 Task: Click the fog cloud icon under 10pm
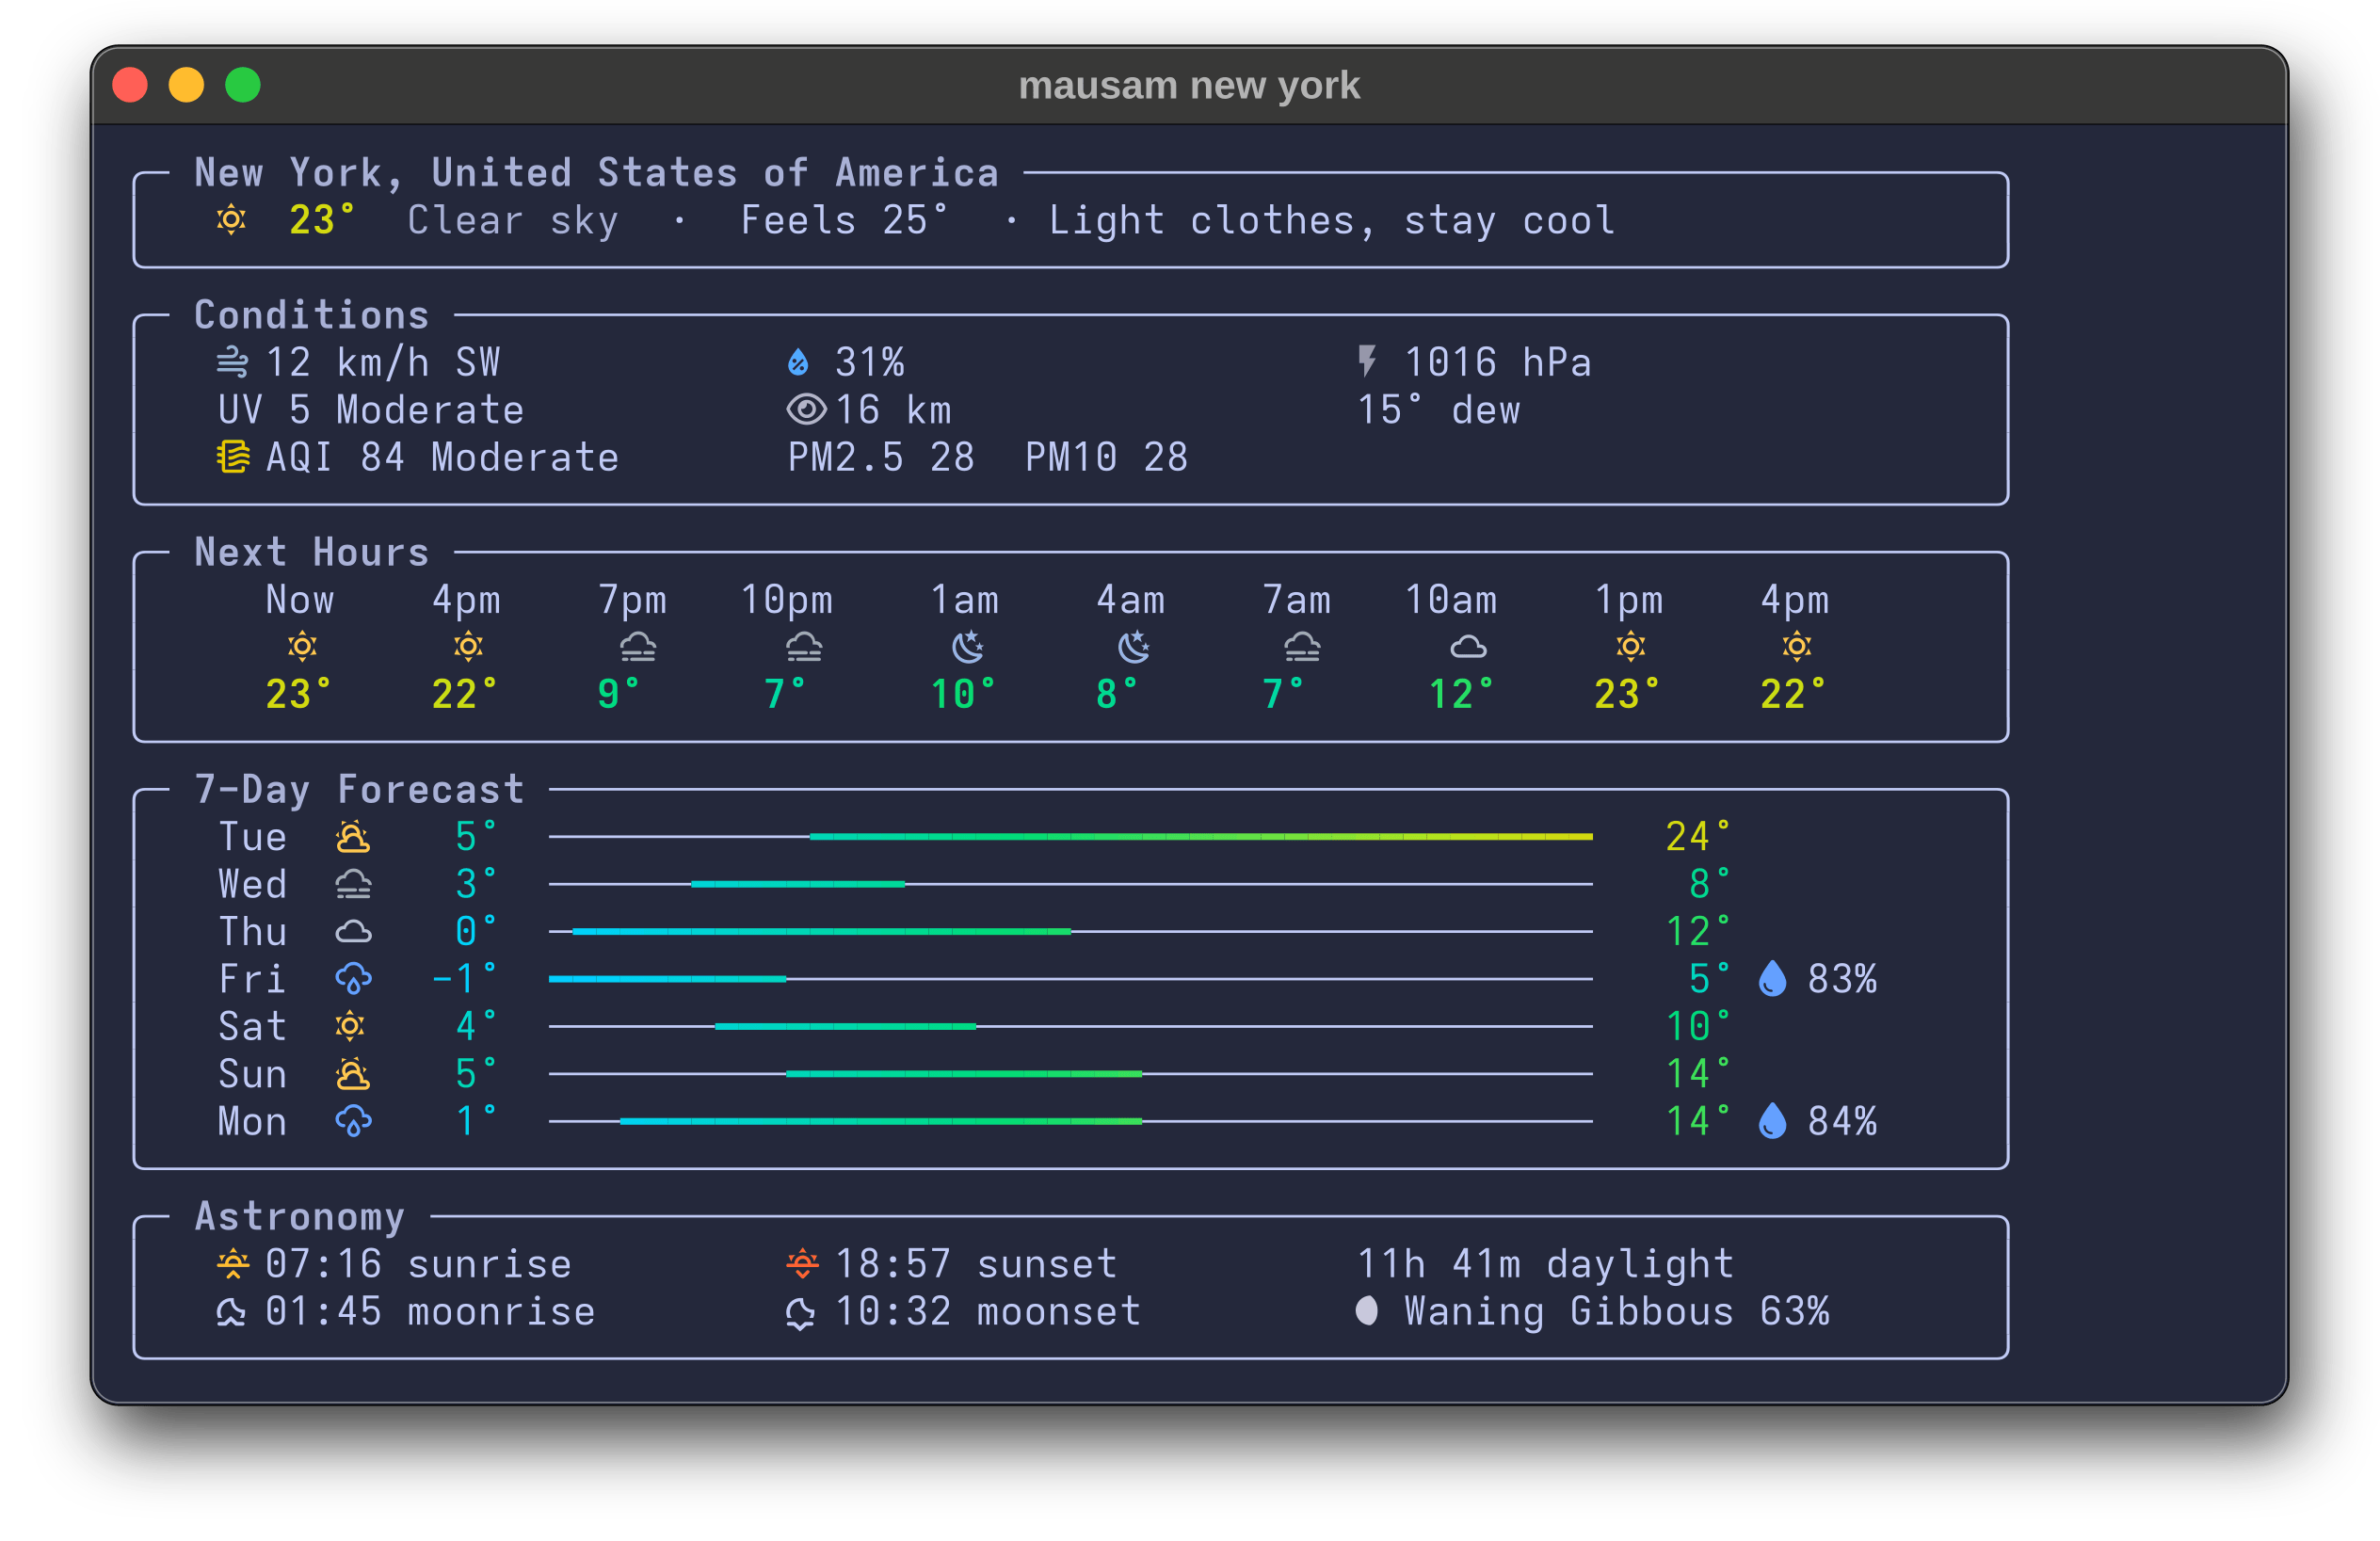point(803,648)
